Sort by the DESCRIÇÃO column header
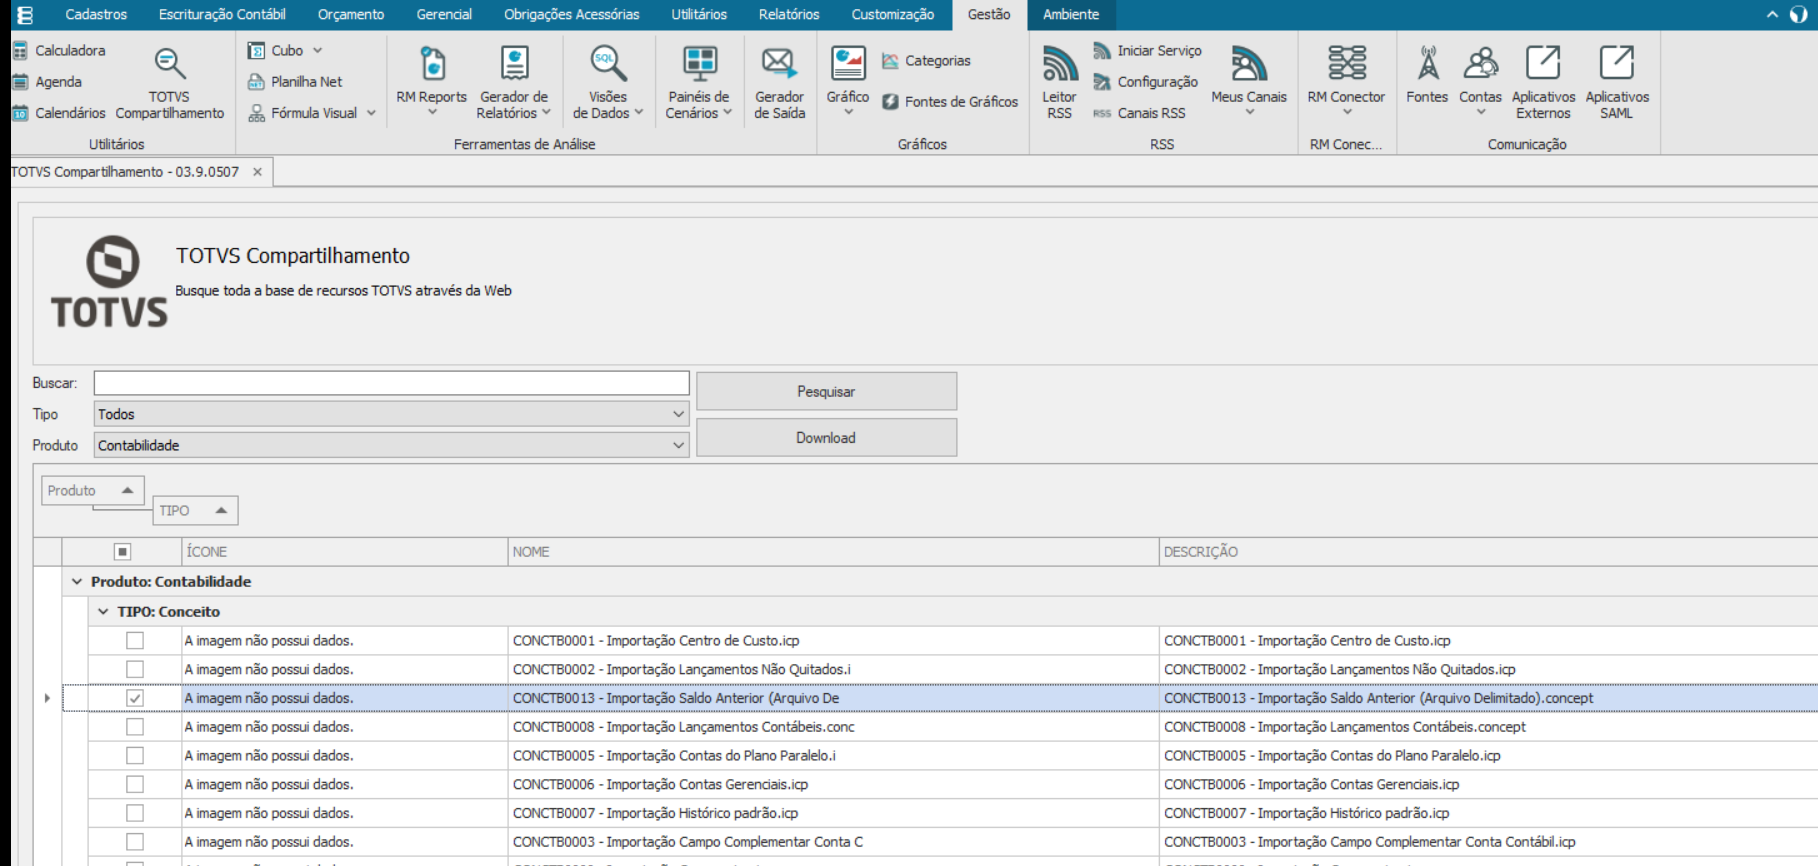 [1487, 552]
